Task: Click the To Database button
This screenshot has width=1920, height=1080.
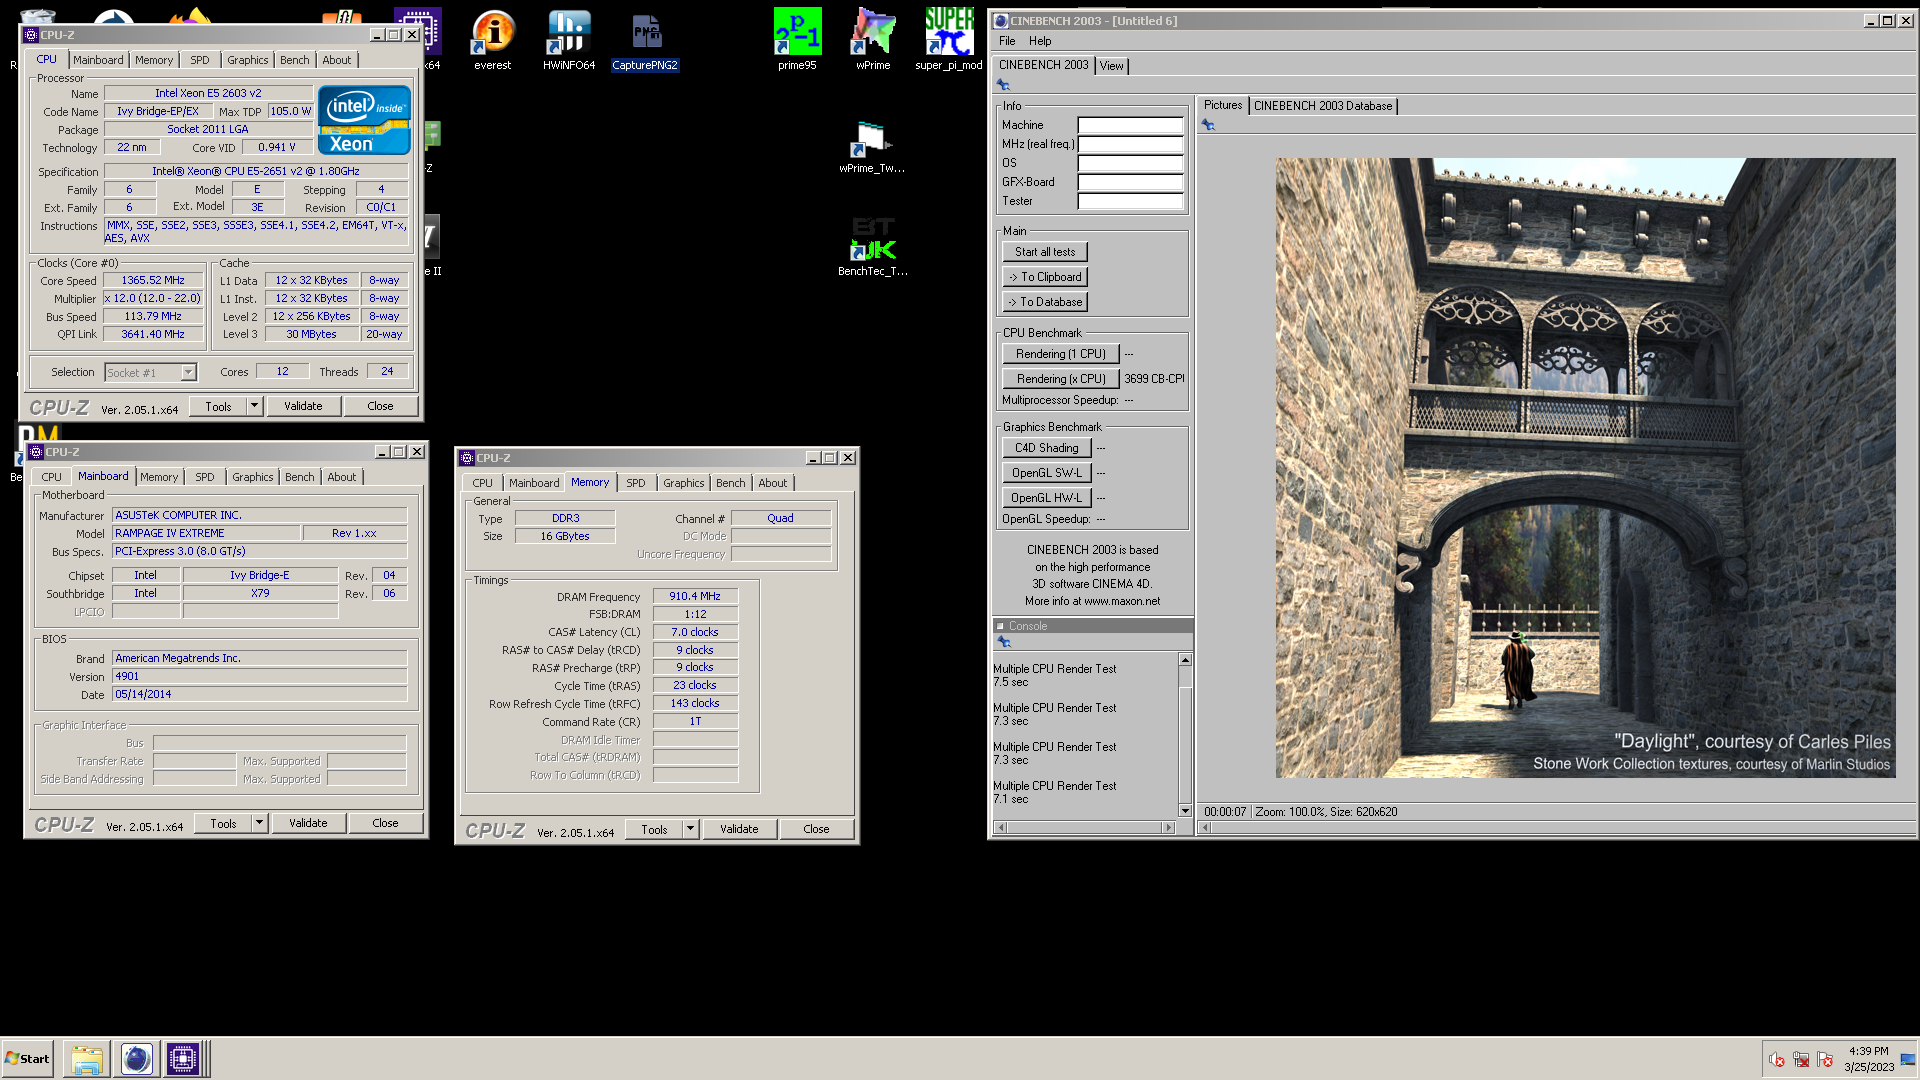Action: [x=1045, y=302]
